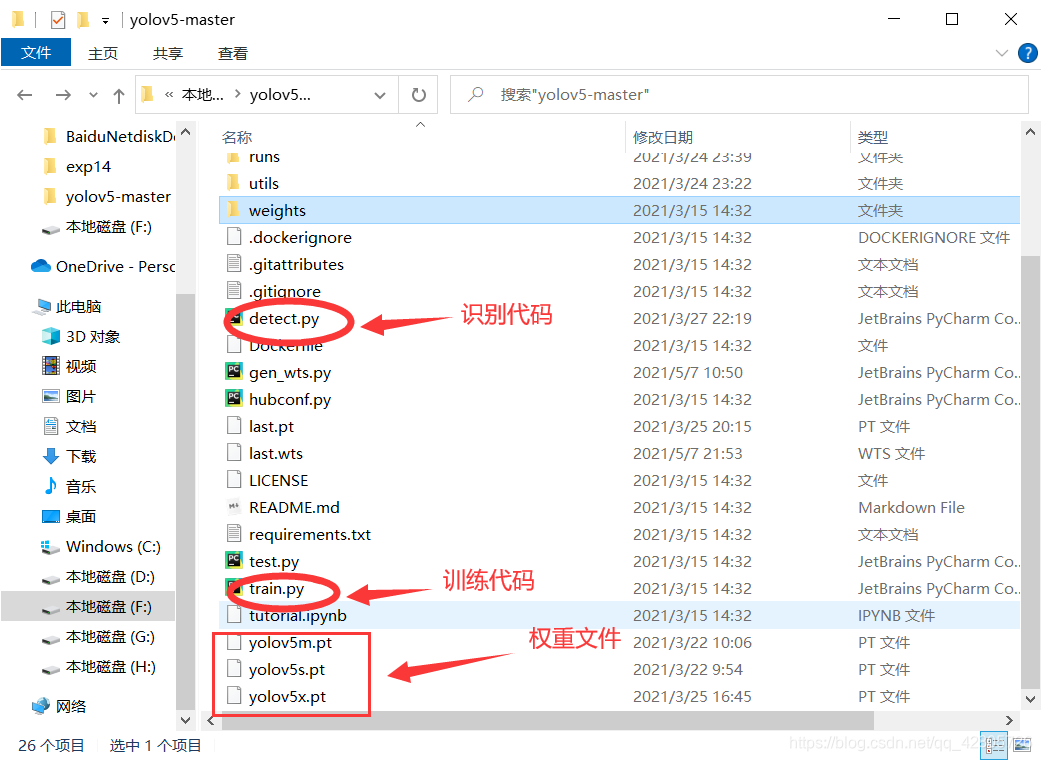The width and height of the screenshot is (1042, 761).
Task: Select the weights folder icon
Action: click(233, 210)
